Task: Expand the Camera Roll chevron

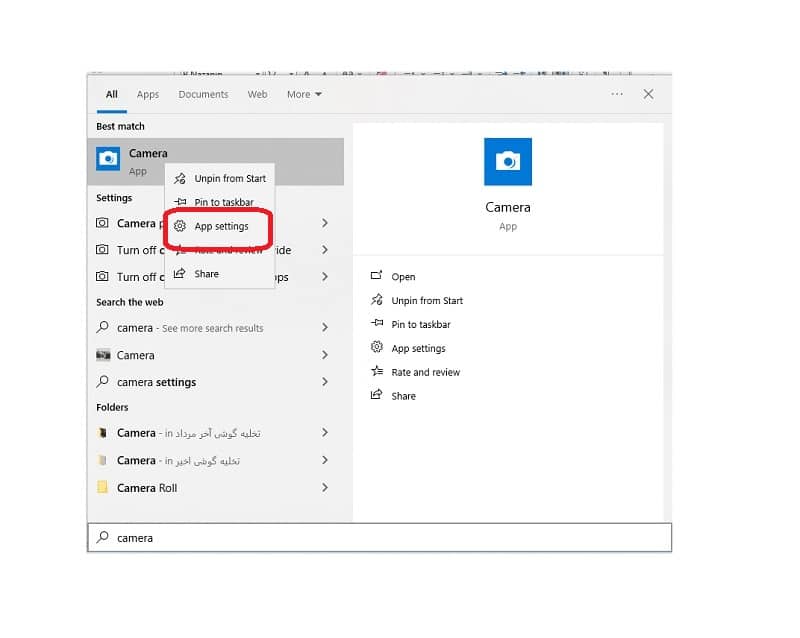Action: (x=325, y=488)
